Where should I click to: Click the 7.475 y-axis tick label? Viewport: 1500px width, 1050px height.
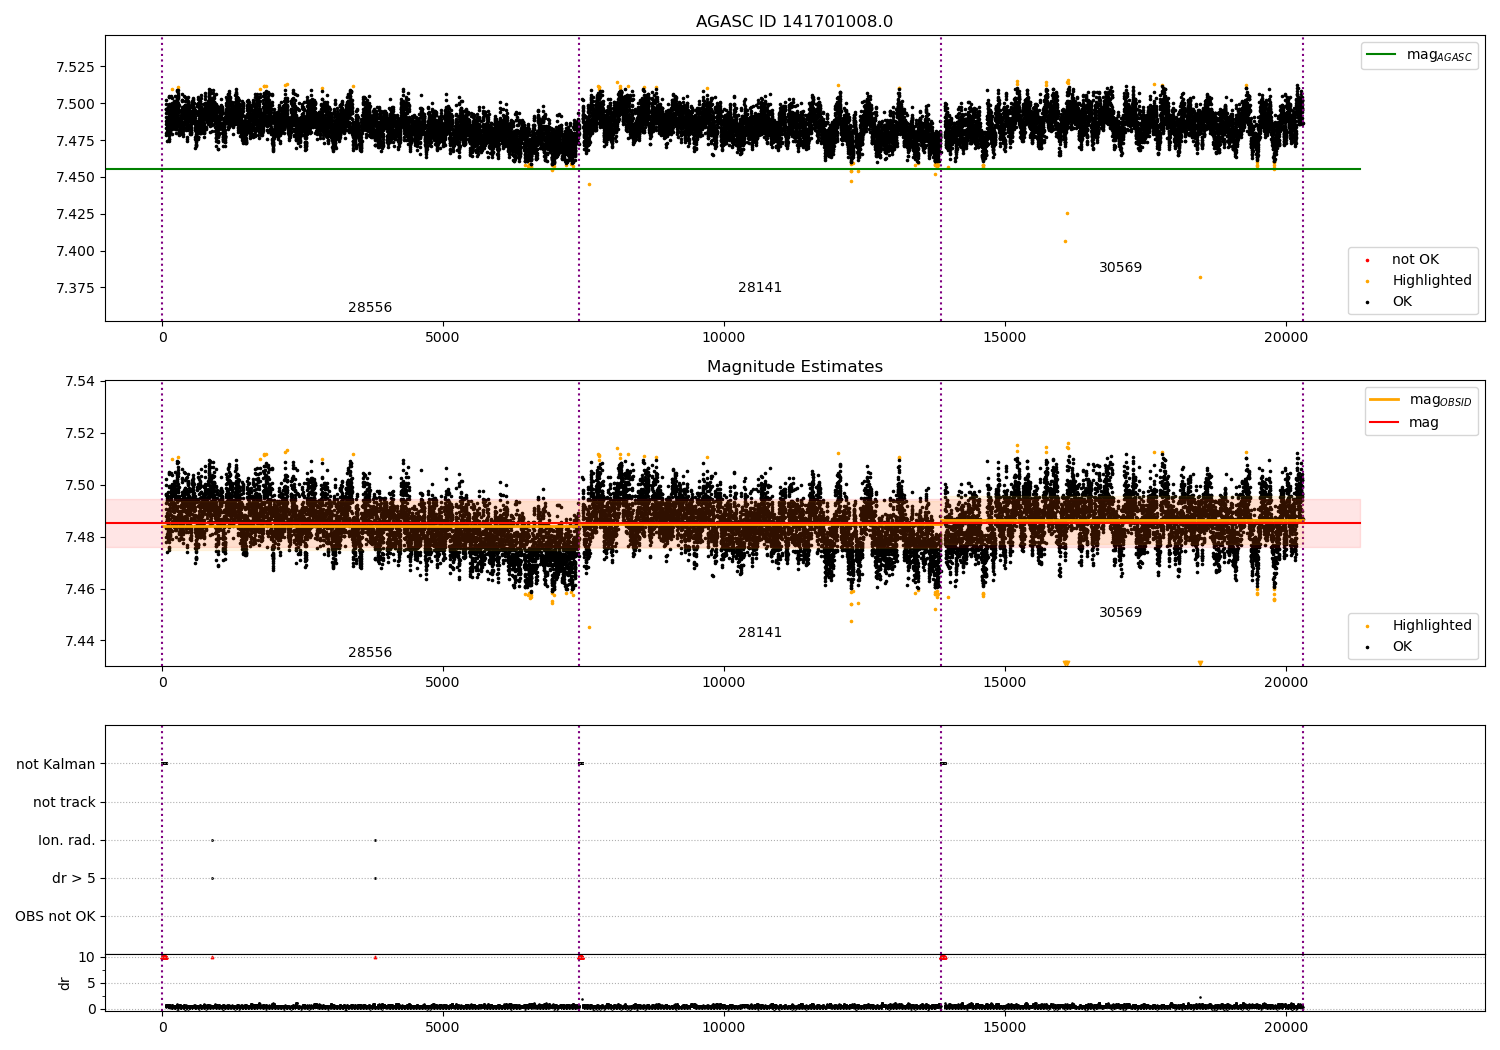[x=75, y=141]
